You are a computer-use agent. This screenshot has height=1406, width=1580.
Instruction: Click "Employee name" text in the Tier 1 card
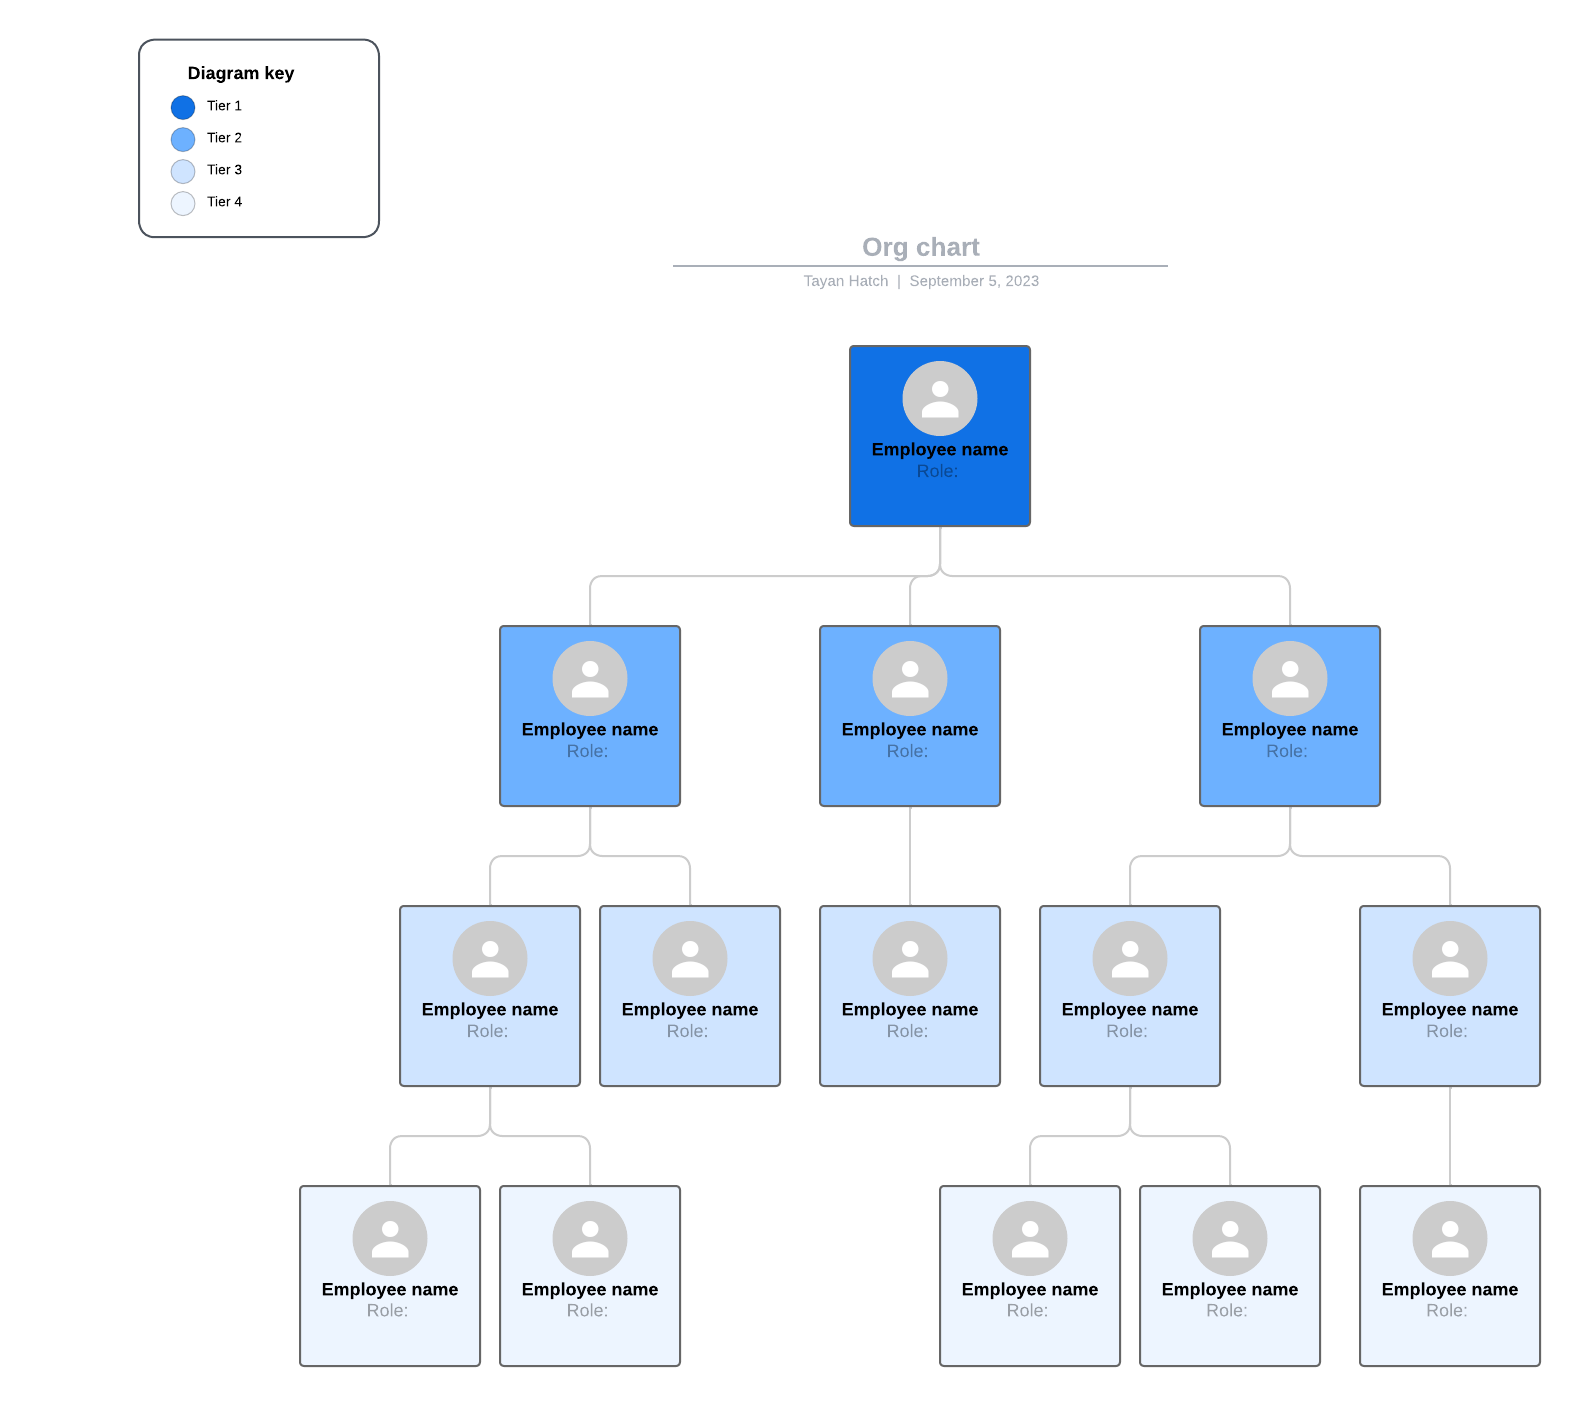coord(939,449)
